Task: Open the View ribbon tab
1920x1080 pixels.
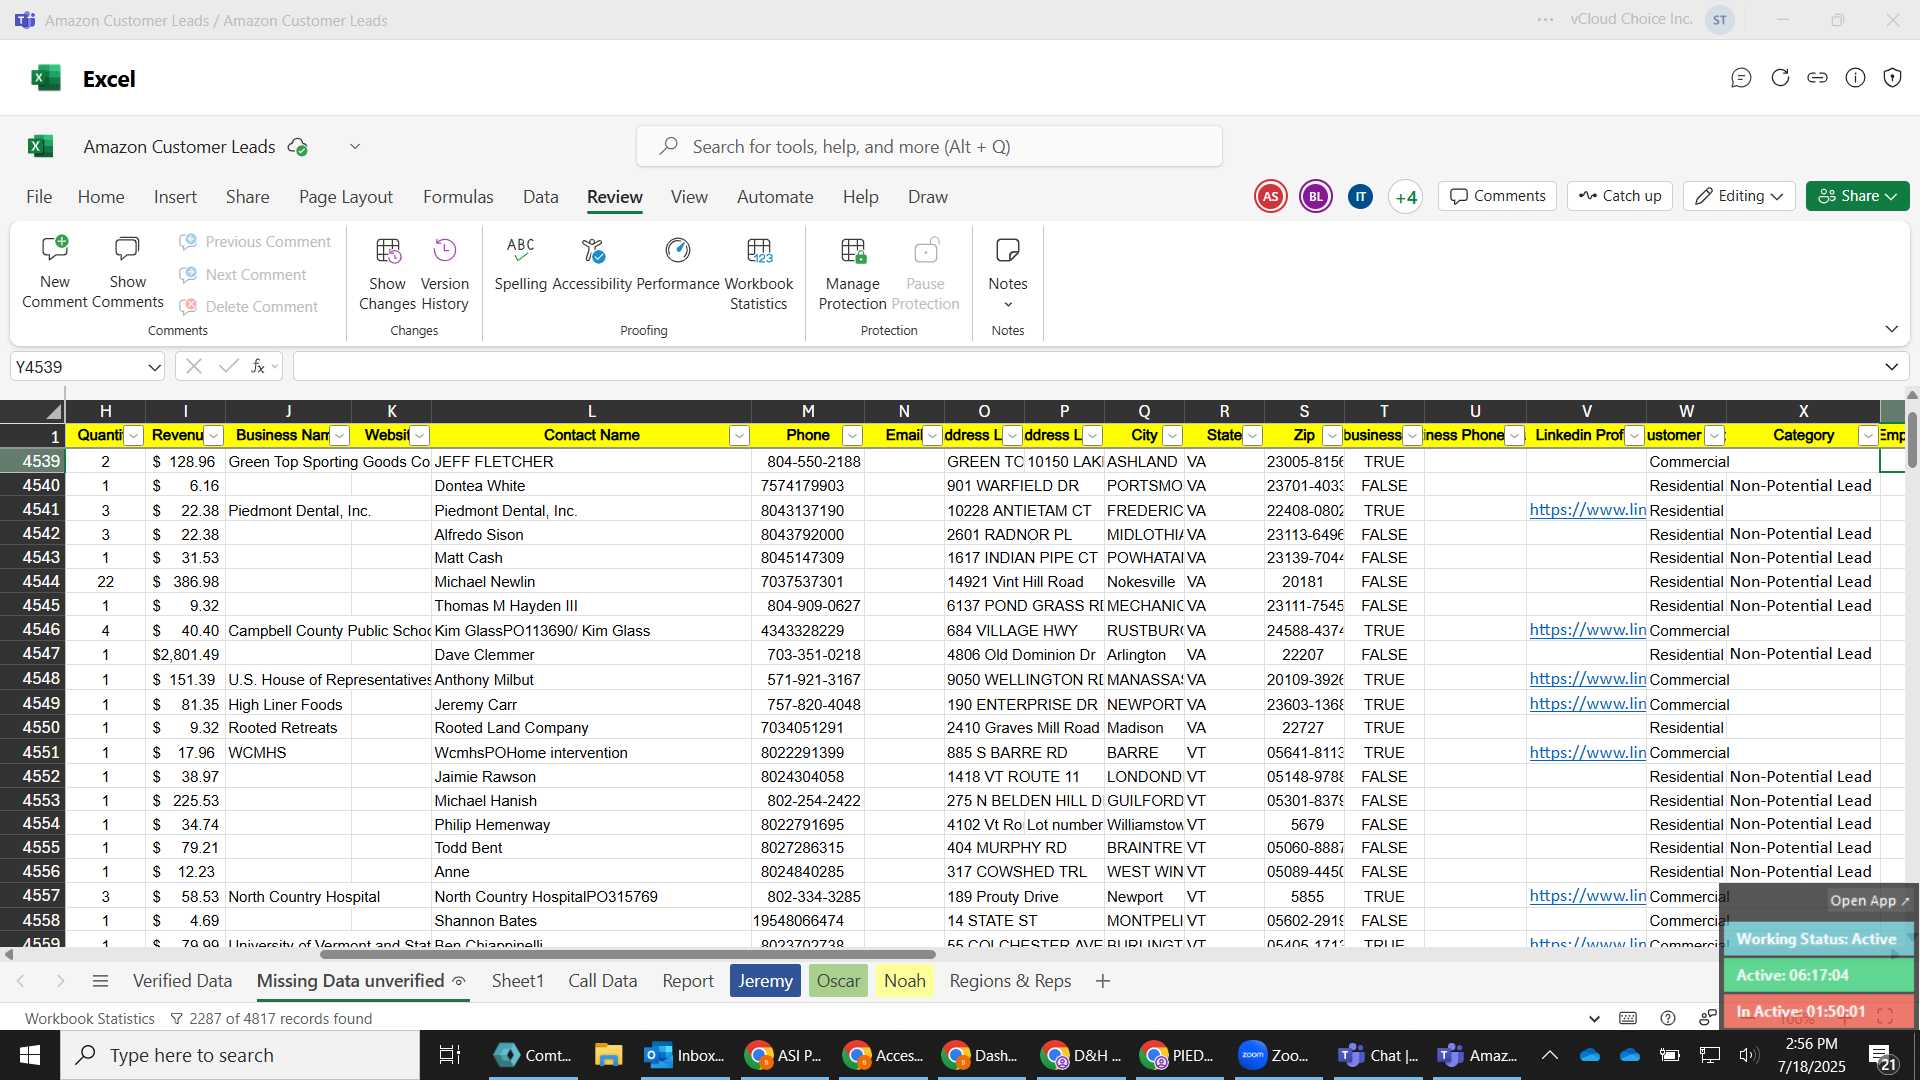Action: pos(689,197)
